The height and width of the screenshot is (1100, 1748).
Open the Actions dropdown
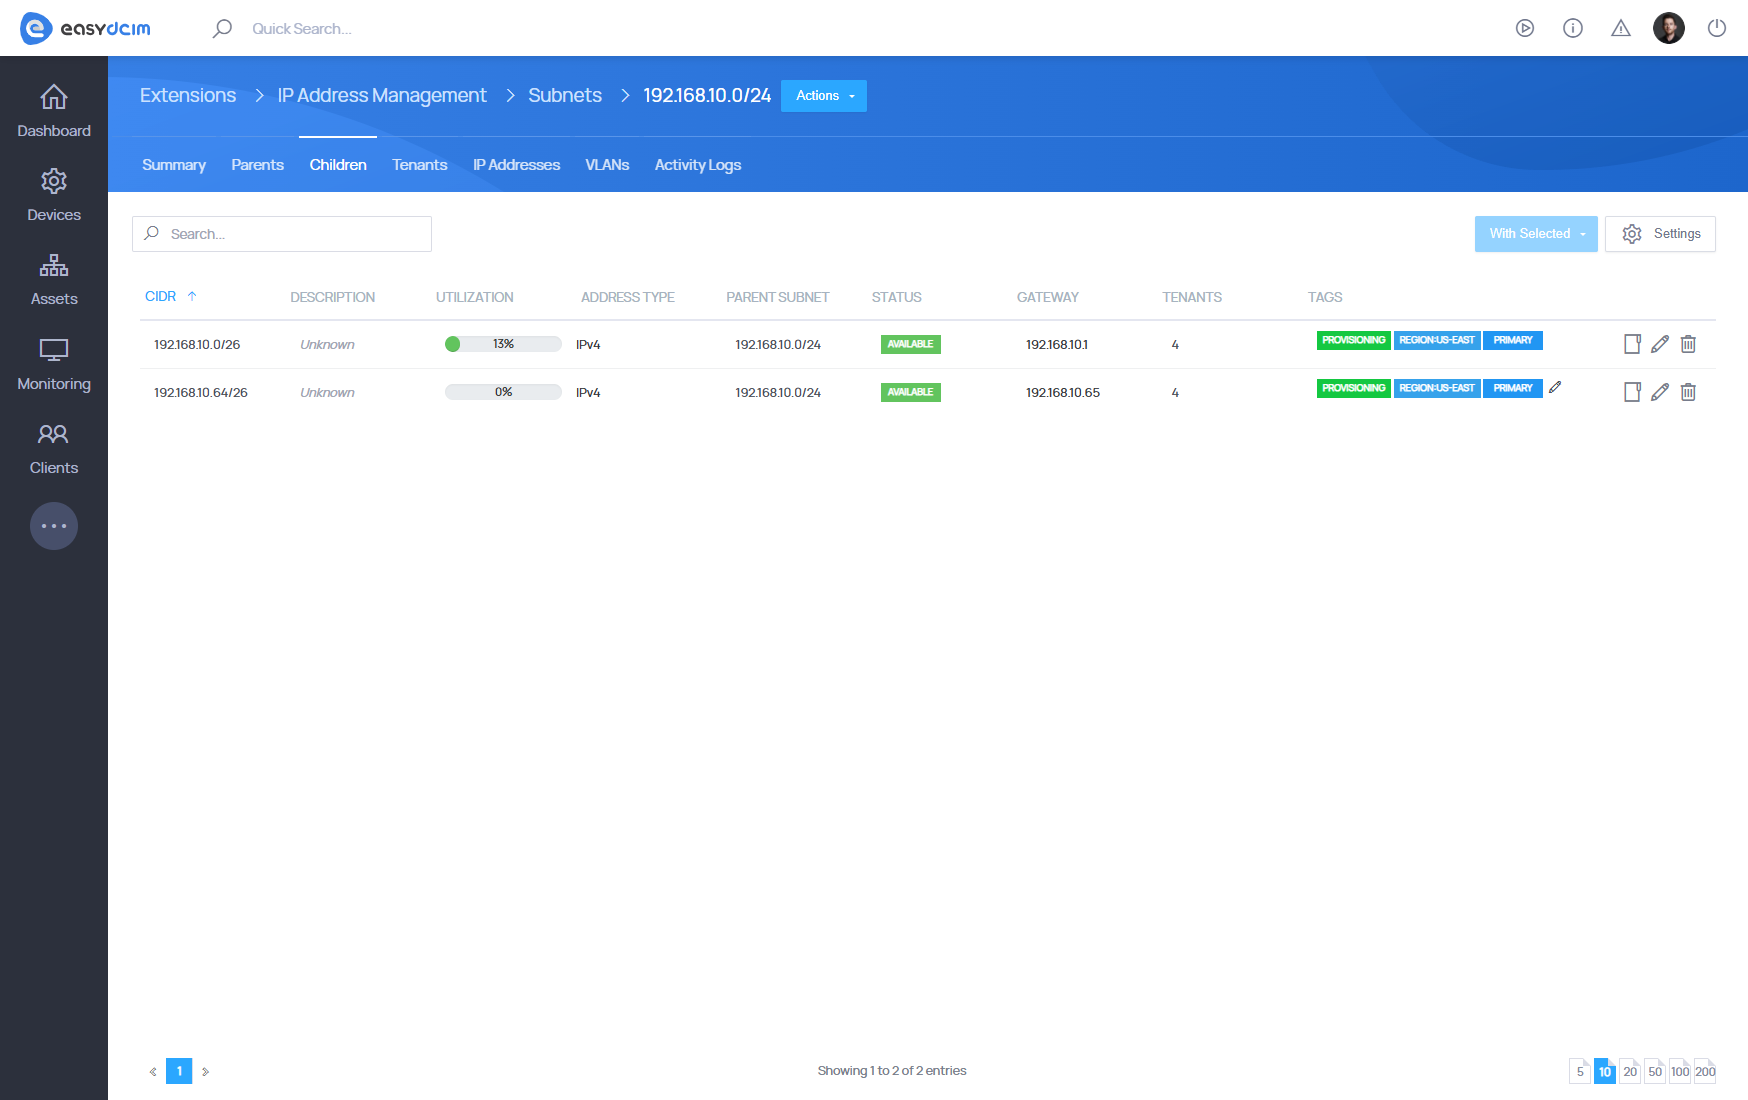click(824, 96)
